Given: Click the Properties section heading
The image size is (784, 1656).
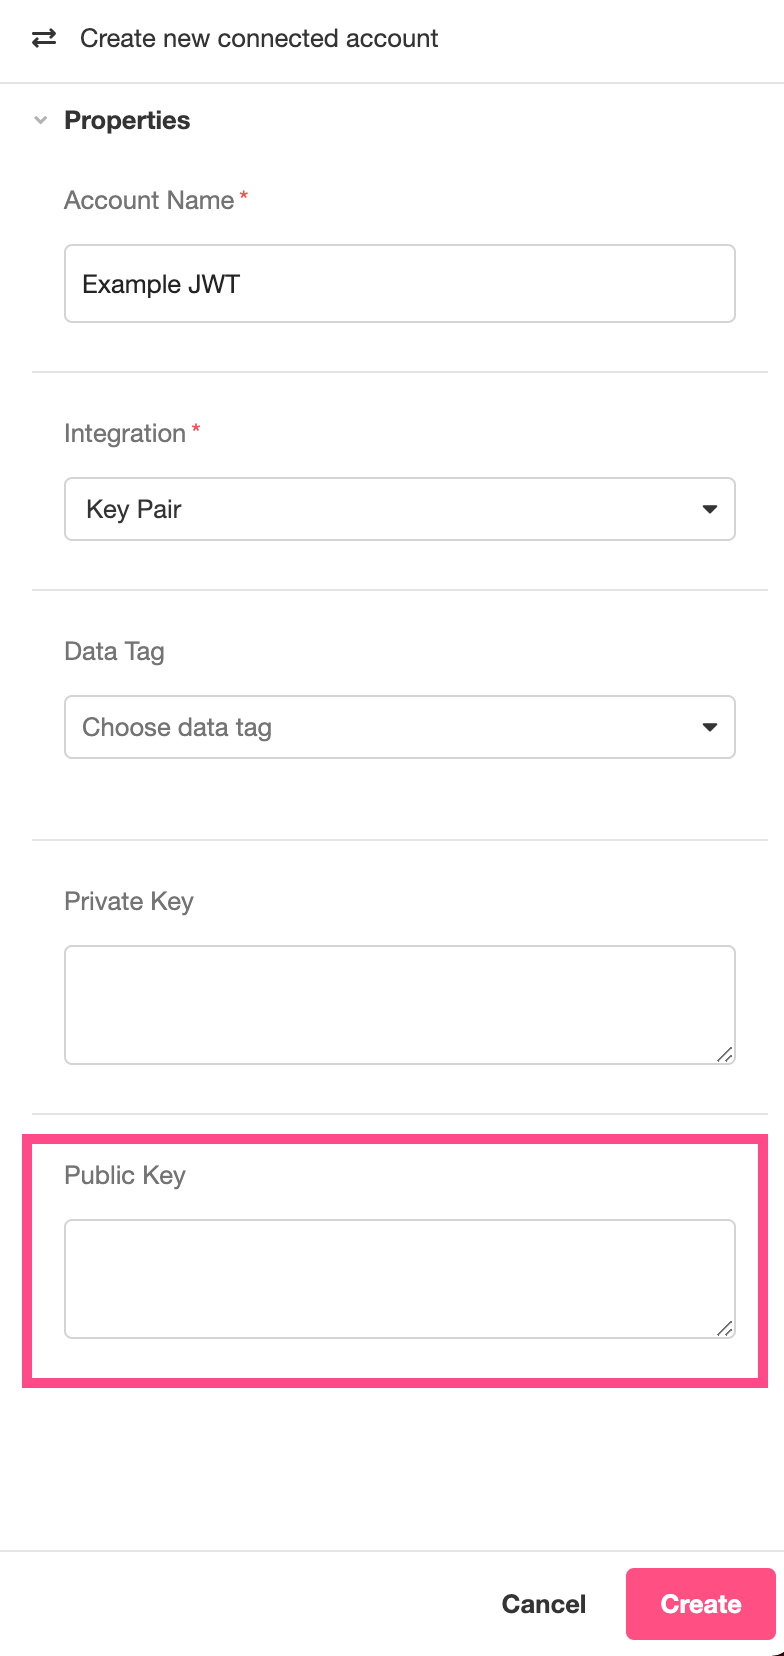Looking at the screenshot, I should pyautogui.click(x=127, y=120).
